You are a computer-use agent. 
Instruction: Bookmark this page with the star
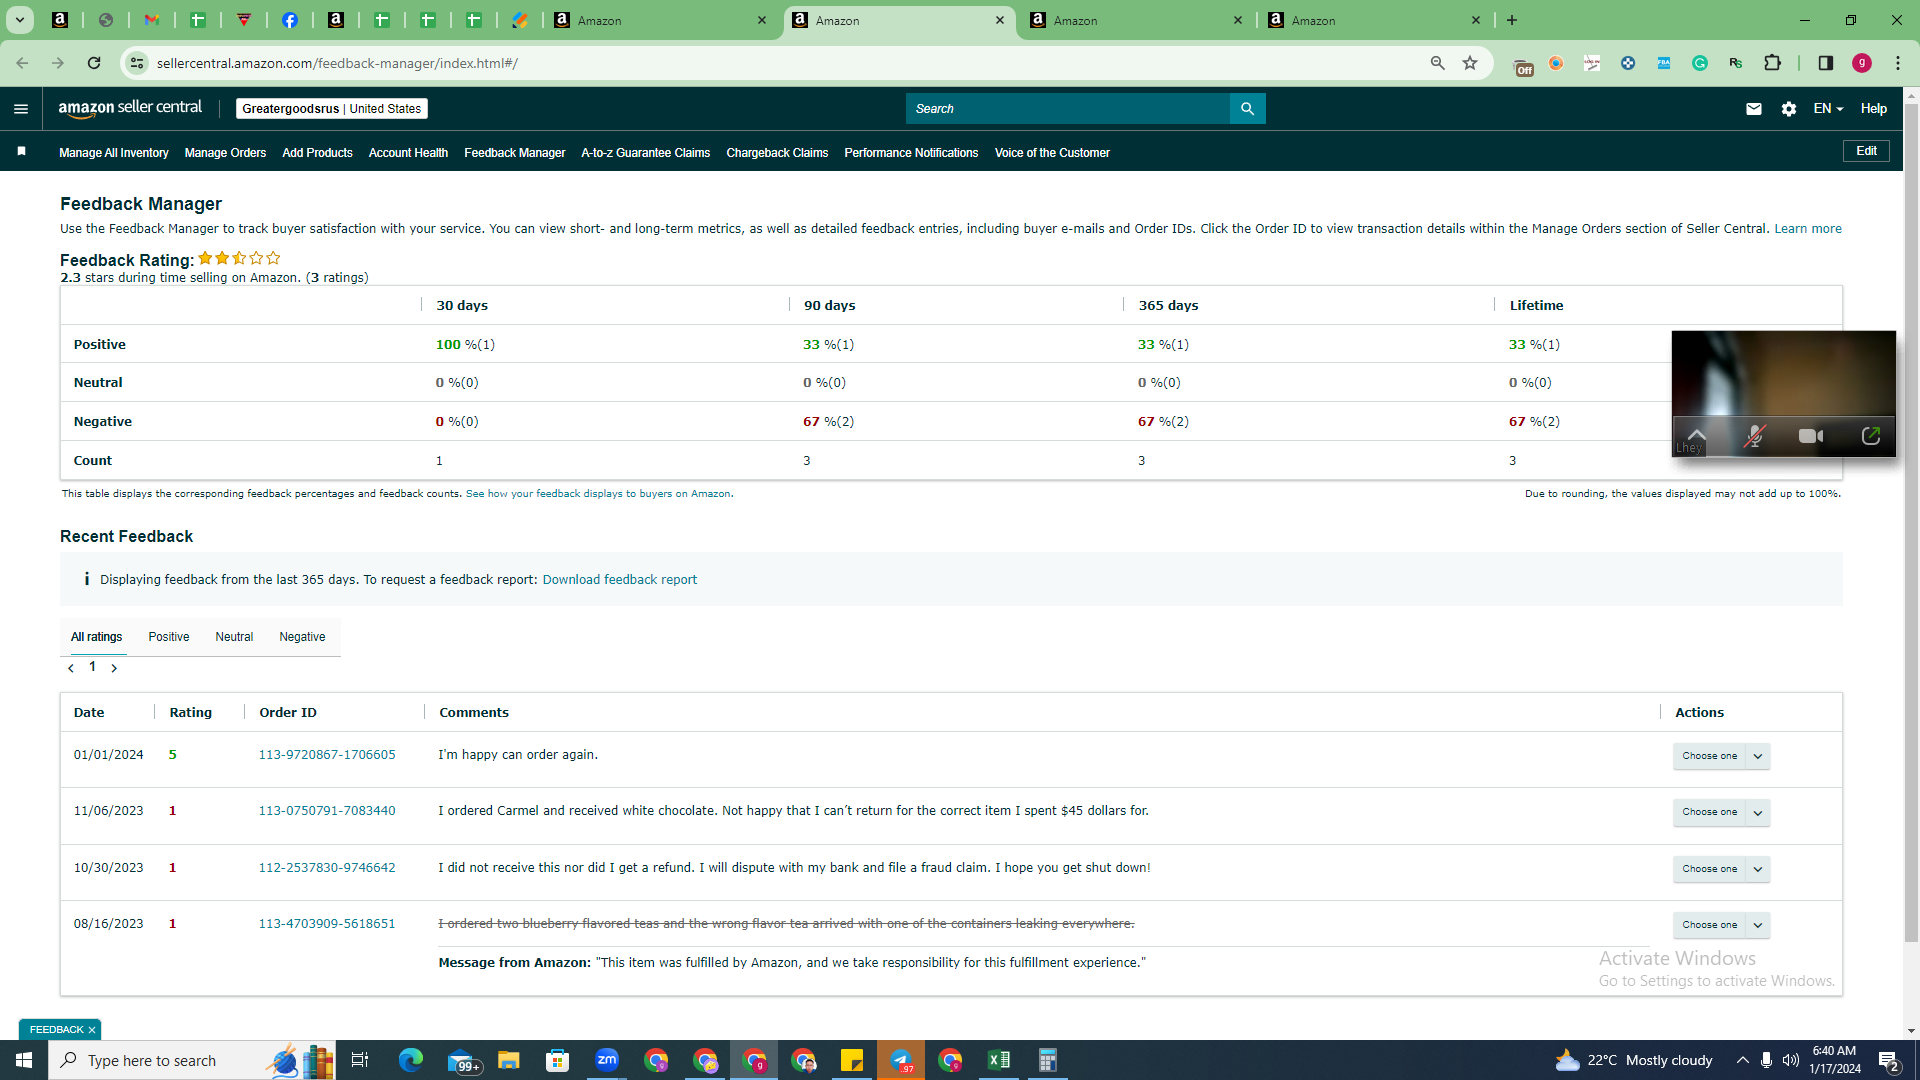point(1470,63)
